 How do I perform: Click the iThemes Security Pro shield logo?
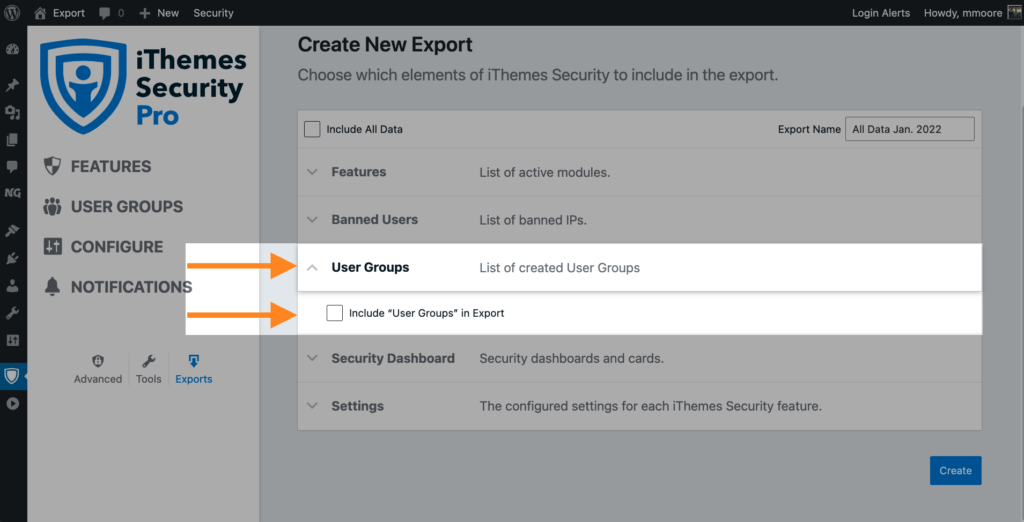tap(83, 86)
